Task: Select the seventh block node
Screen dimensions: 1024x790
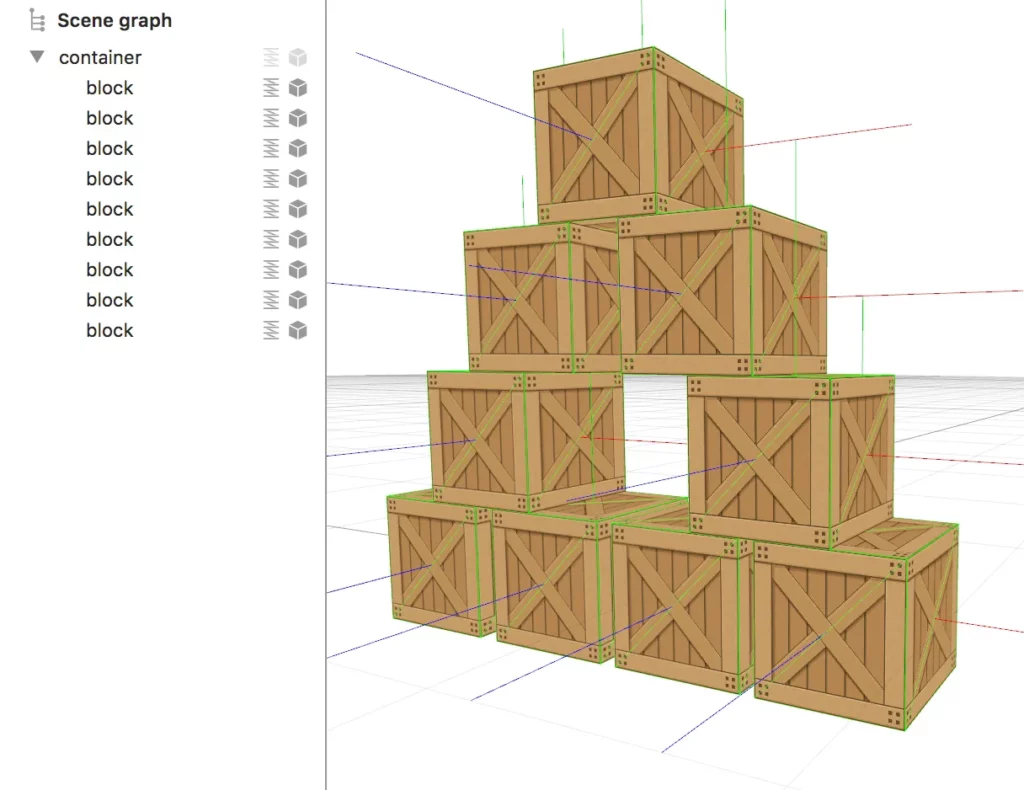Action: pyautogui.click(x=110, y=270)
